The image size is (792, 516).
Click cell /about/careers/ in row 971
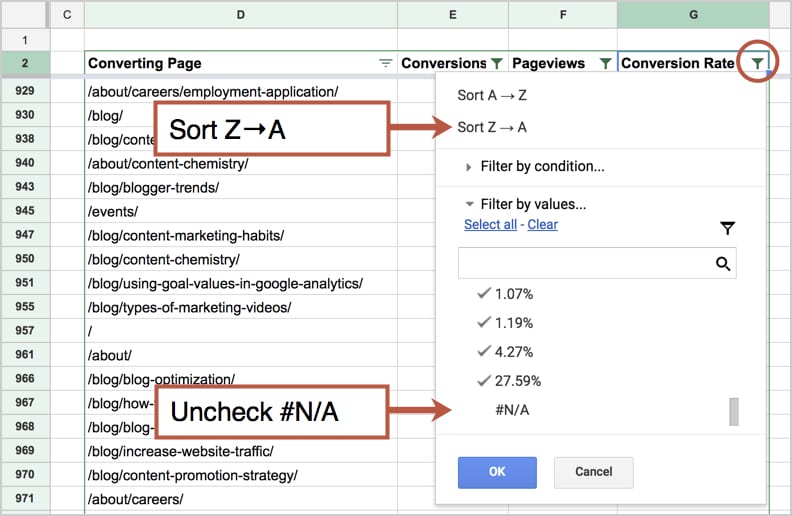241,499
